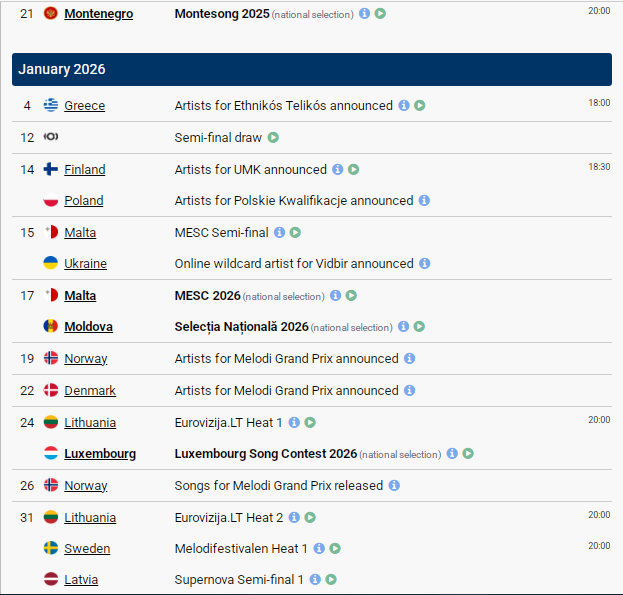Click the Montenegro country link
The height and width of the screenshot is (595, 623).
tap(98, 14)
